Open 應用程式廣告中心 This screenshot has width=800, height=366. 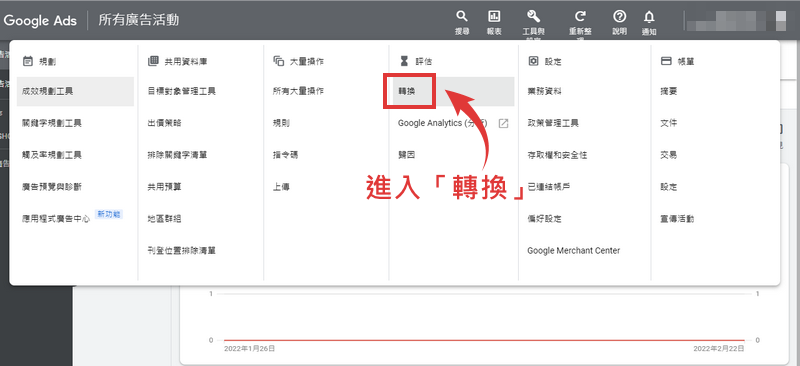[56, 218]
